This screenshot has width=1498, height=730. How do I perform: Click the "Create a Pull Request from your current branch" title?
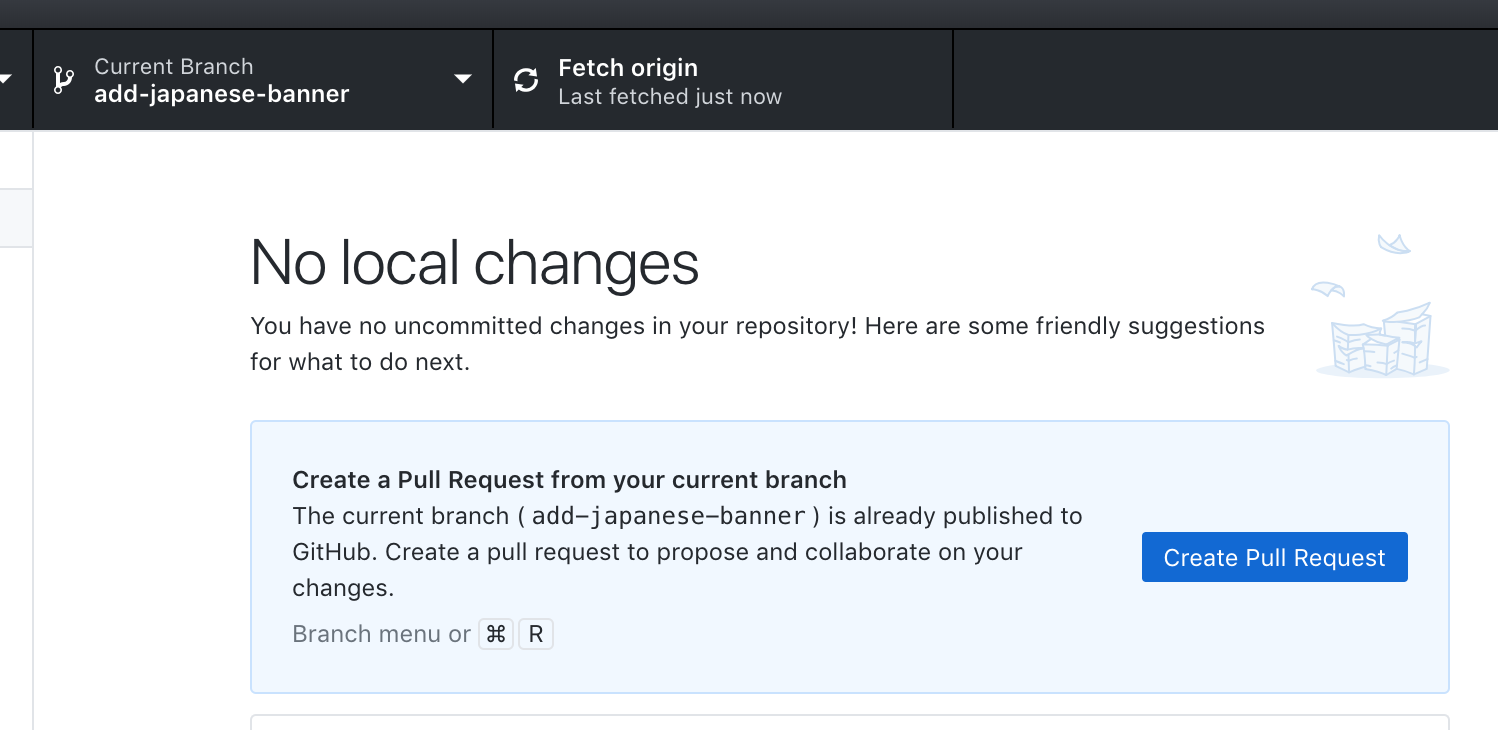(x=569, y=480)
